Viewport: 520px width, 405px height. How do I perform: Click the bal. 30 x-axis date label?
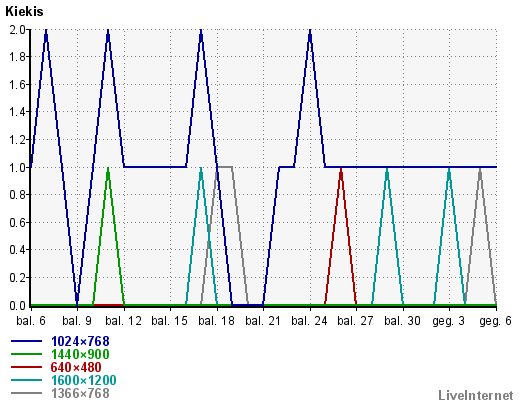402,321
